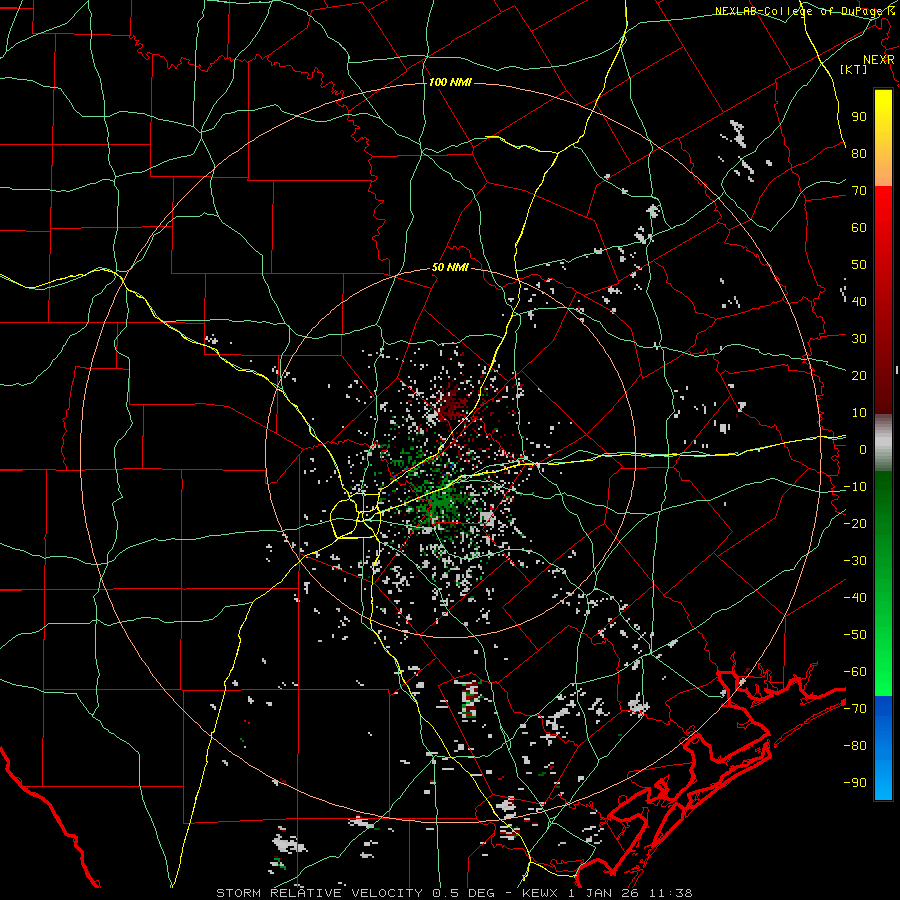The height and width of the screenshot is (900, 900).
Task: Click the NEXR label above the scale
Action: (879, 60)
